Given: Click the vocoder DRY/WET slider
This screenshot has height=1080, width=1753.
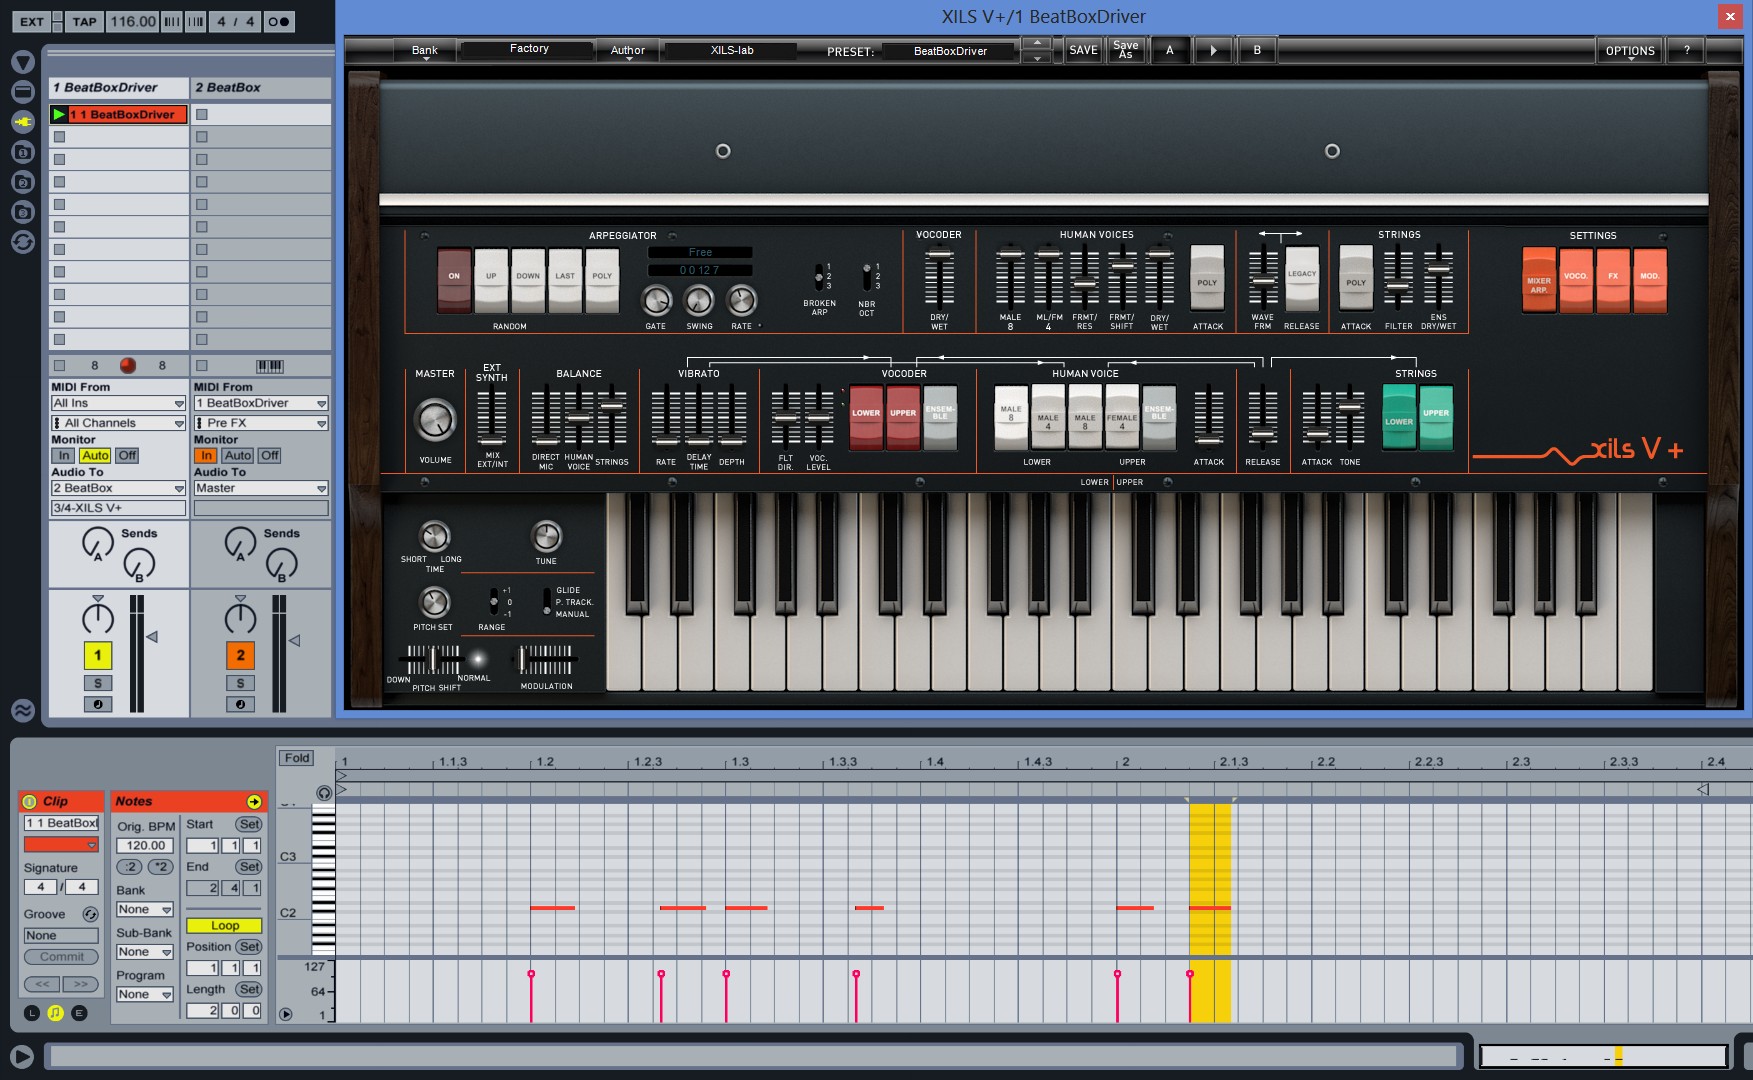Looking at the screenshot, I should (x=939, y=276).
